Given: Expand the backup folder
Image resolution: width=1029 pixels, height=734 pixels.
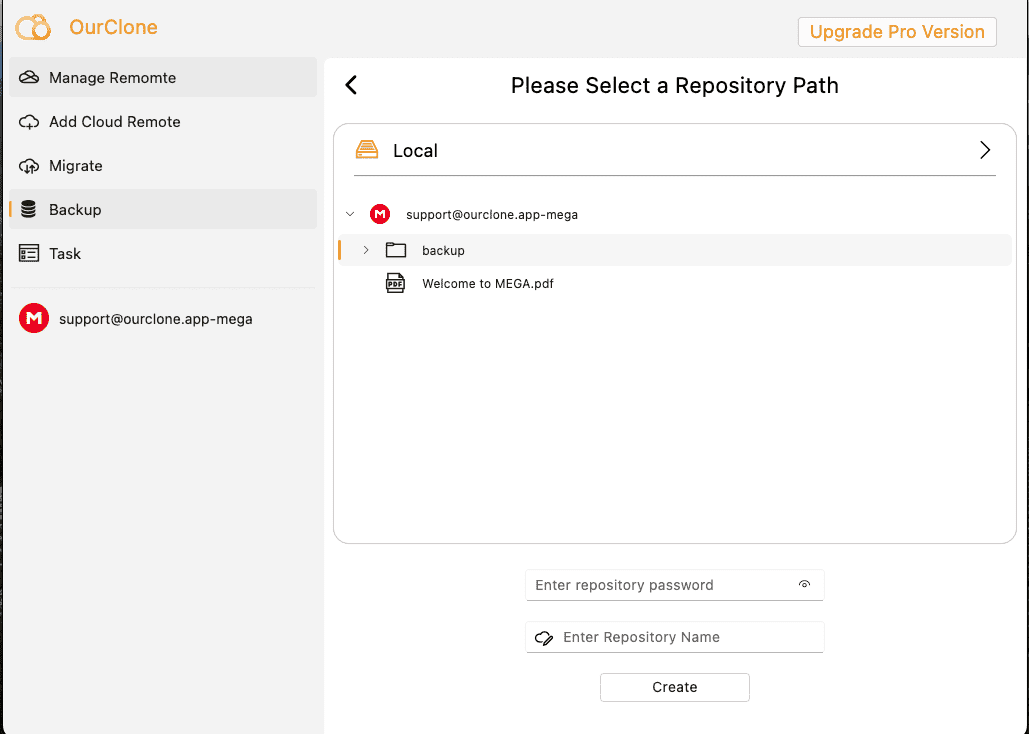Looking at the screenshot, I should click(x=366, y=250).
